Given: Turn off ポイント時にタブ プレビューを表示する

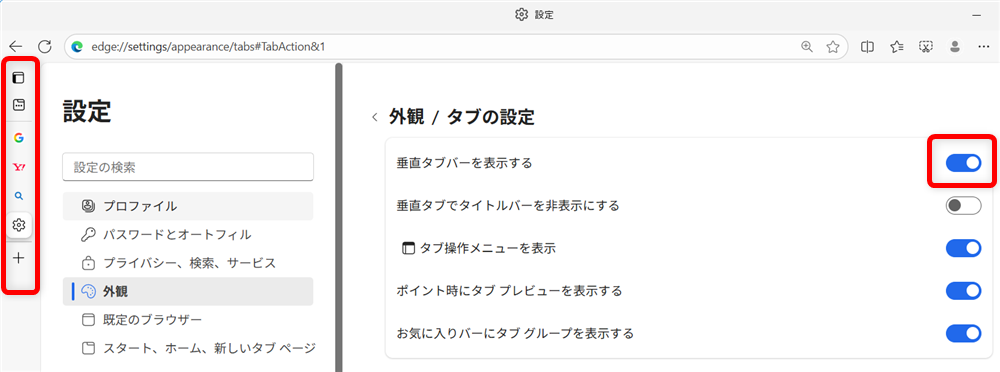Looking at the screenshot, I should [963, 290].
